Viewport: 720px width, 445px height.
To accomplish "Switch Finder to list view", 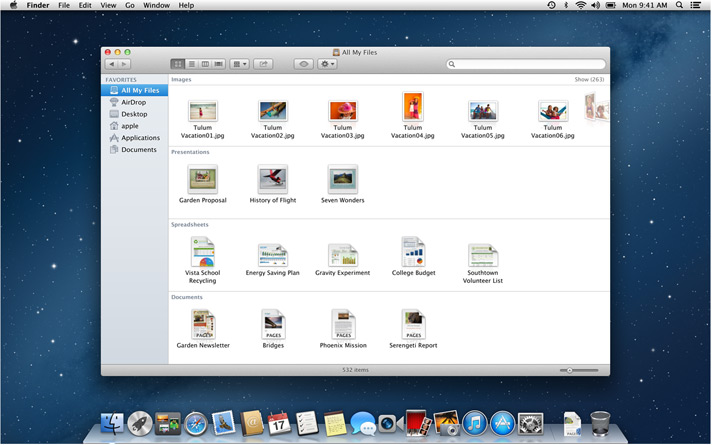I will [191, 64].
